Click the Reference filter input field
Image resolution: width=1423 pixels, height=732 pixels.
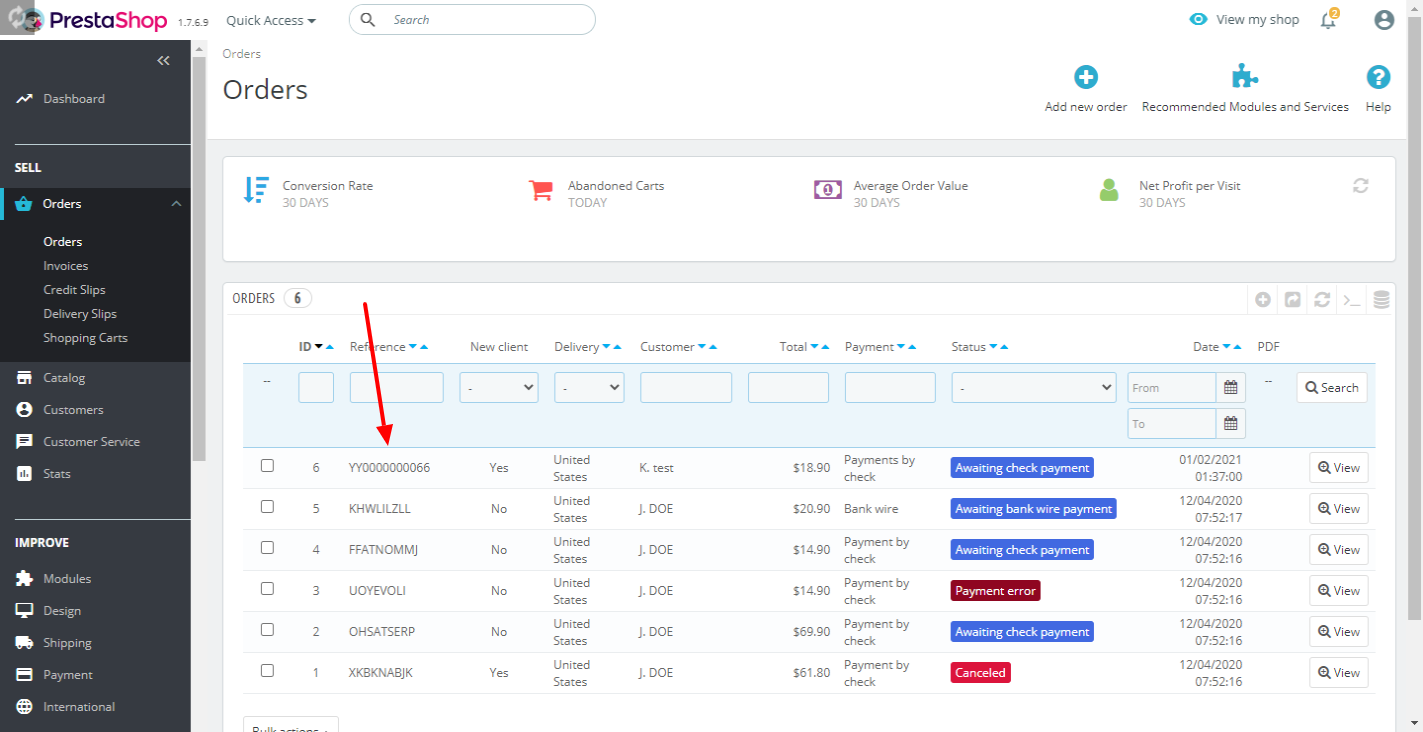[x=397, y=388]
